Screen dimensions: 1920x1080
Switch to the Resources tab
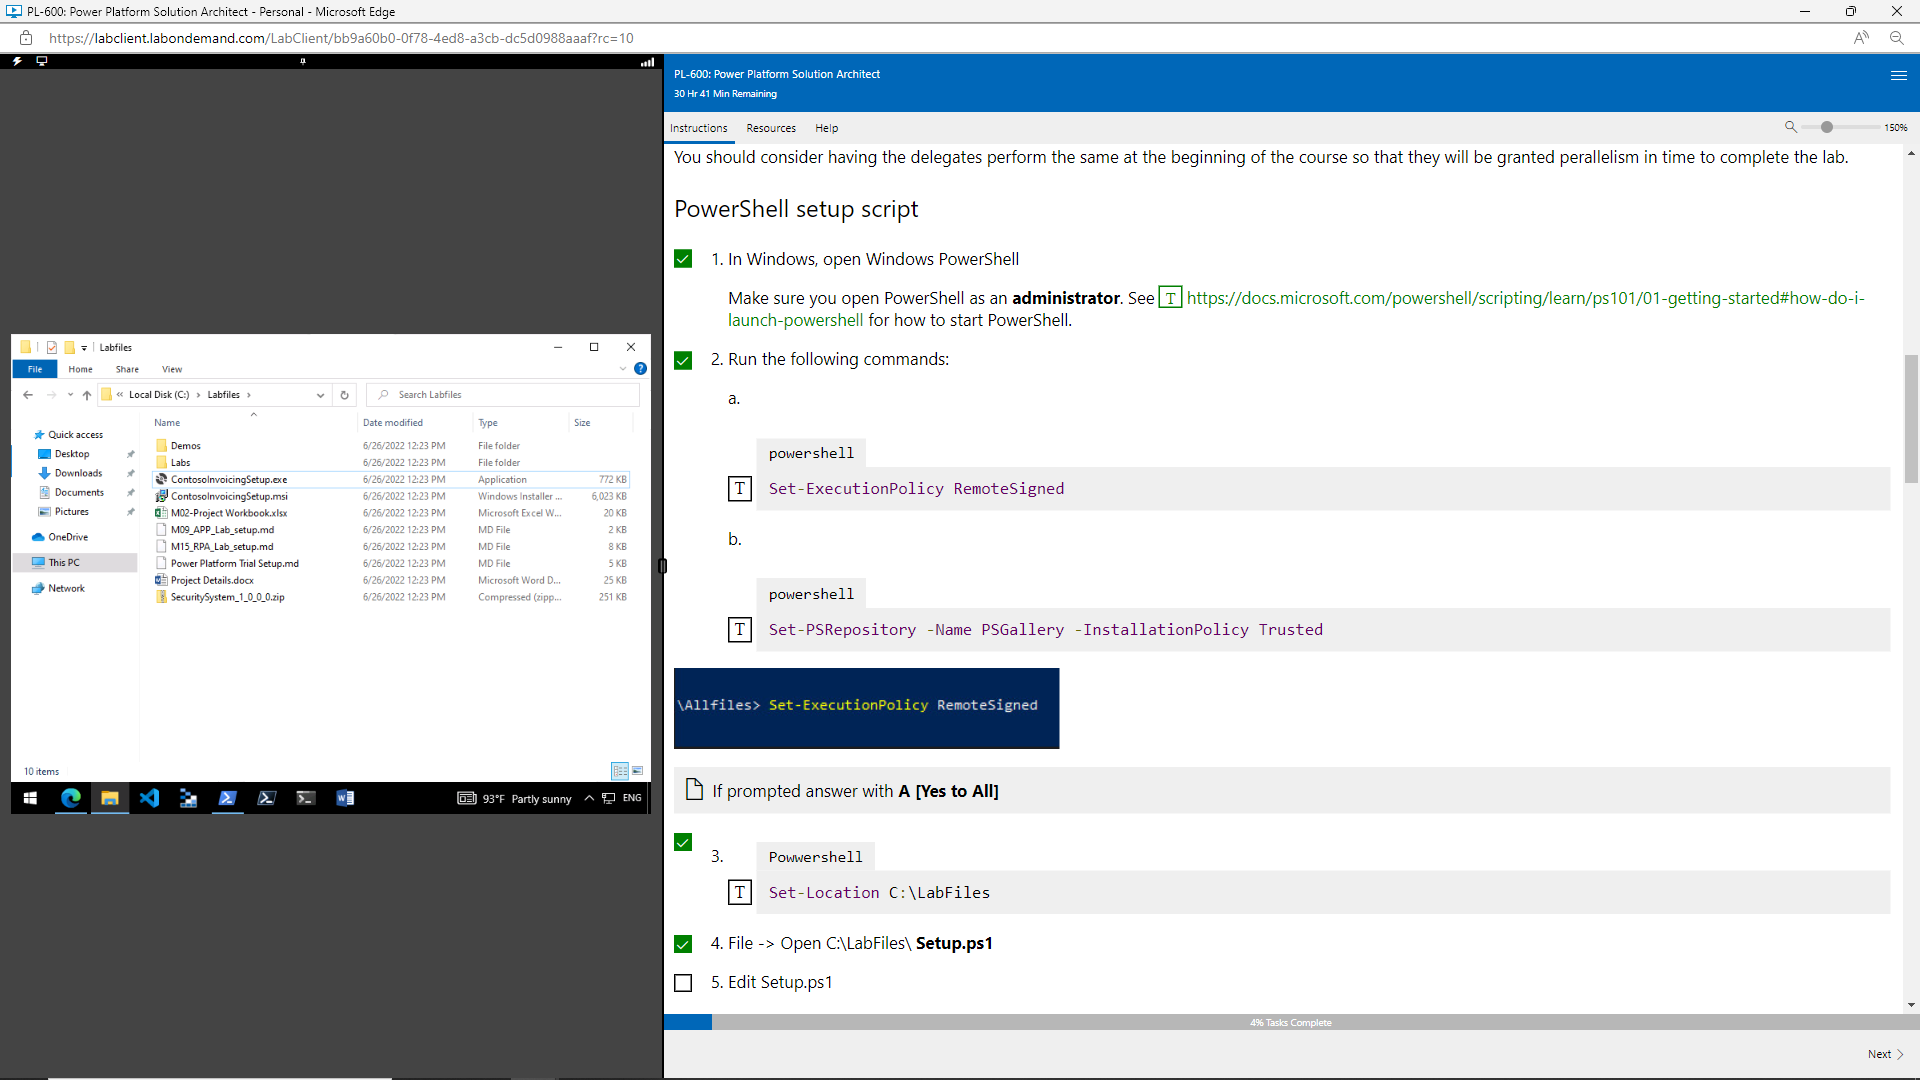(770, 128)
